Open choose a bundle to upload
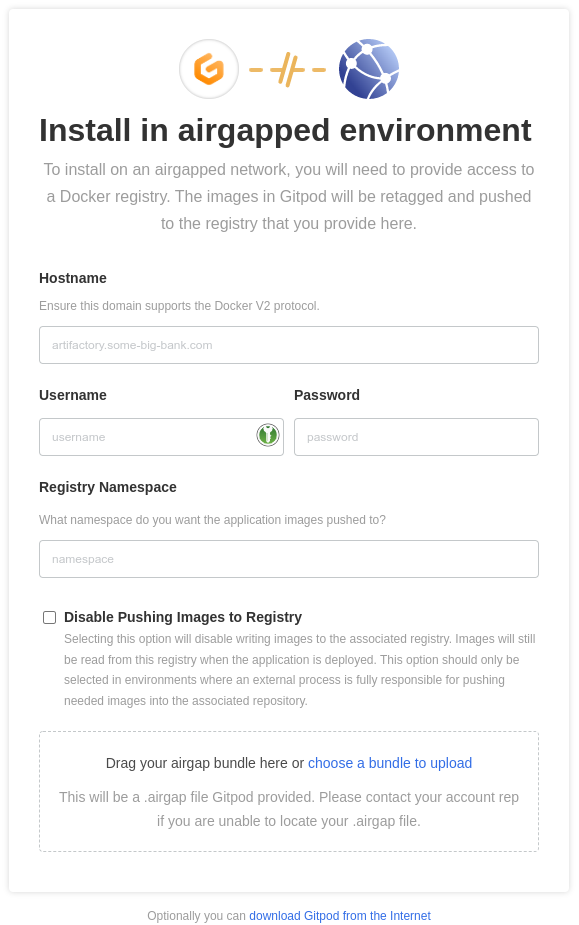Viewport: 579px width, 925px height. click(x=390, y=763)
